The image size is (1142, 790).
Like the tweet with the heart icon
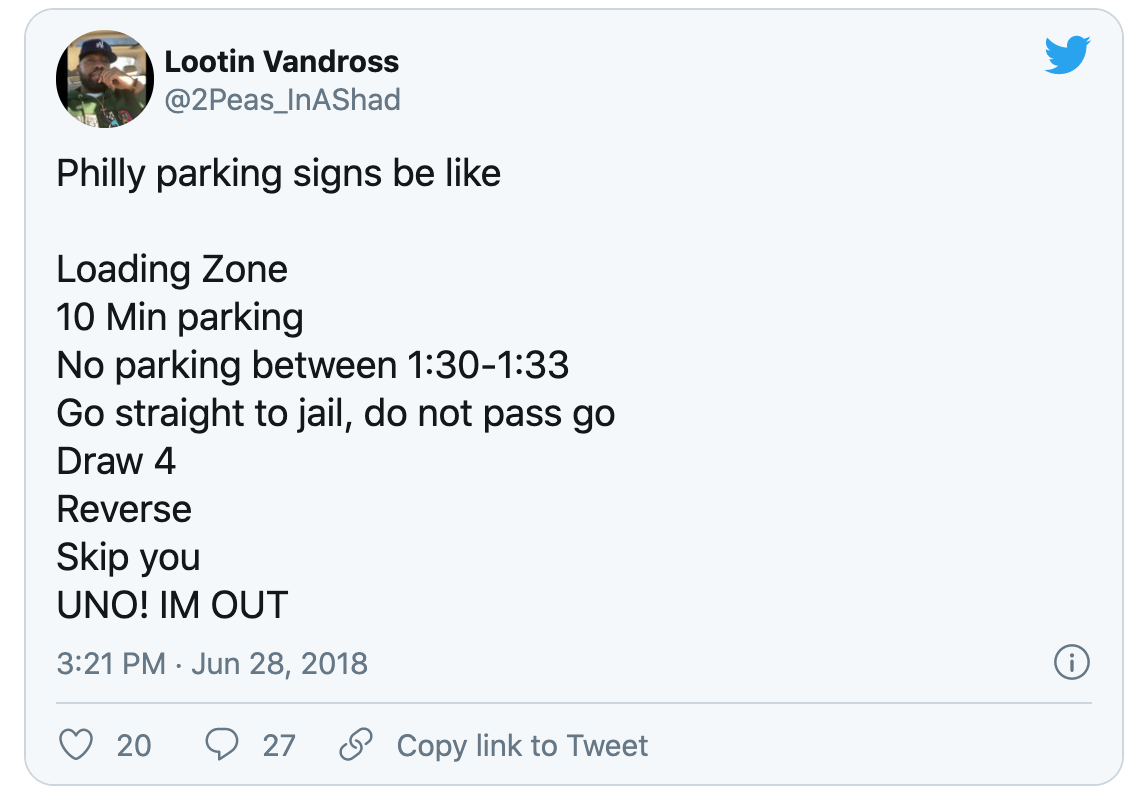coord(77,745)
